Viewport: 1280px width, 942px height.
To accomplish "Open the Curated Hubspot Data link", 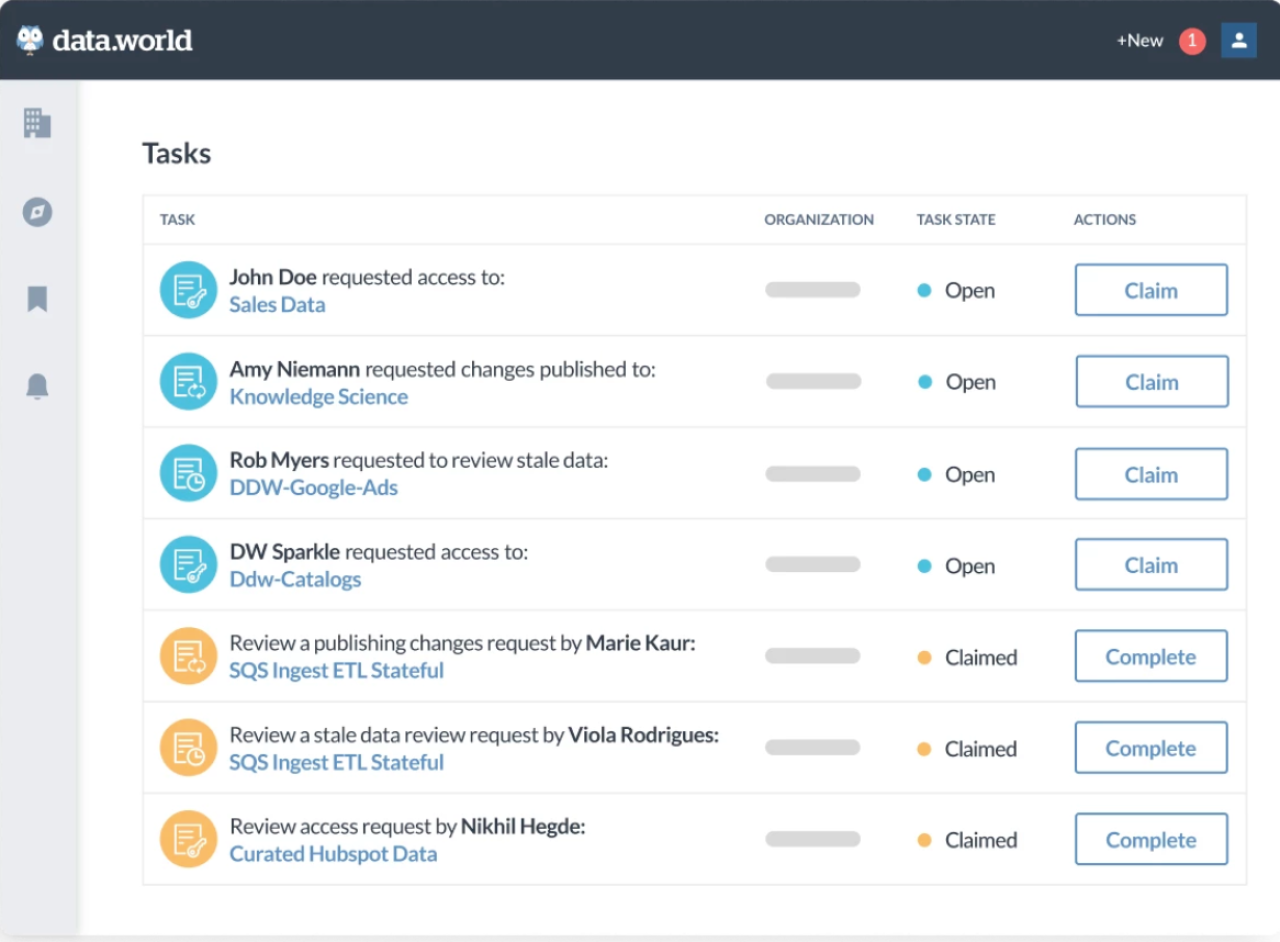I will (x=333, y=854).
